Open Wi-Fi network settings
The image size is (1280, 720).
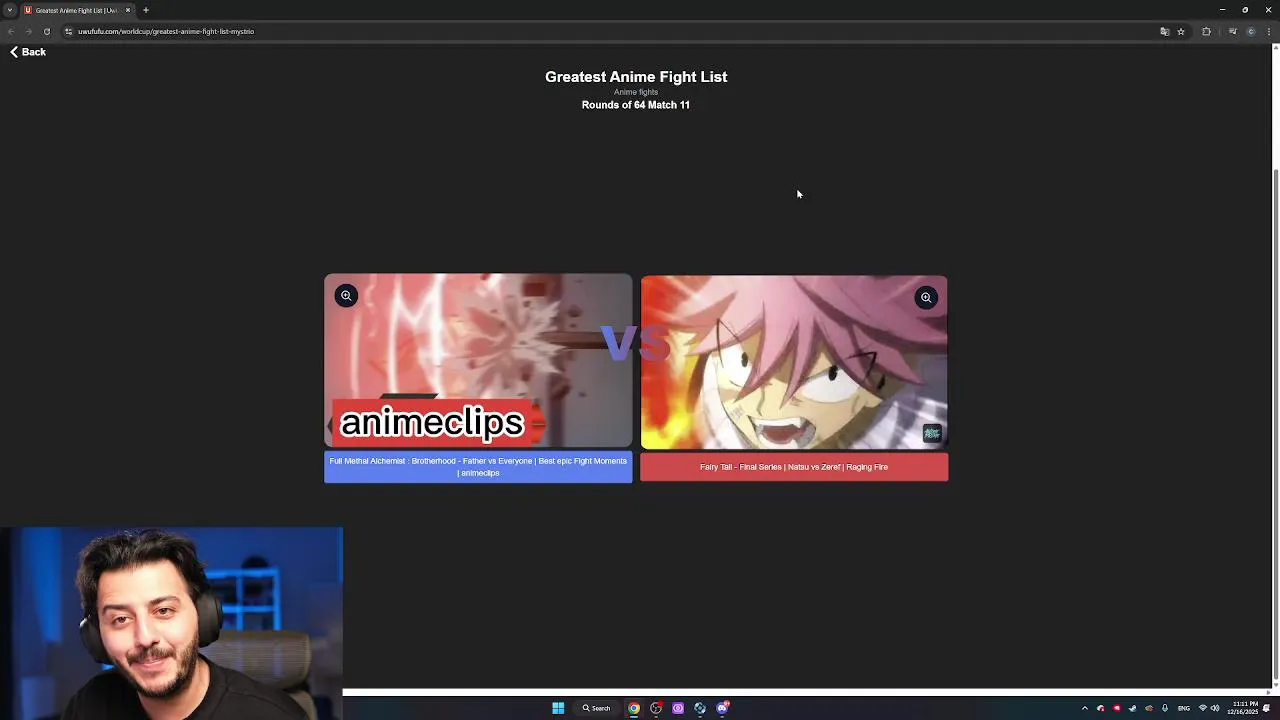point(1203,708)
